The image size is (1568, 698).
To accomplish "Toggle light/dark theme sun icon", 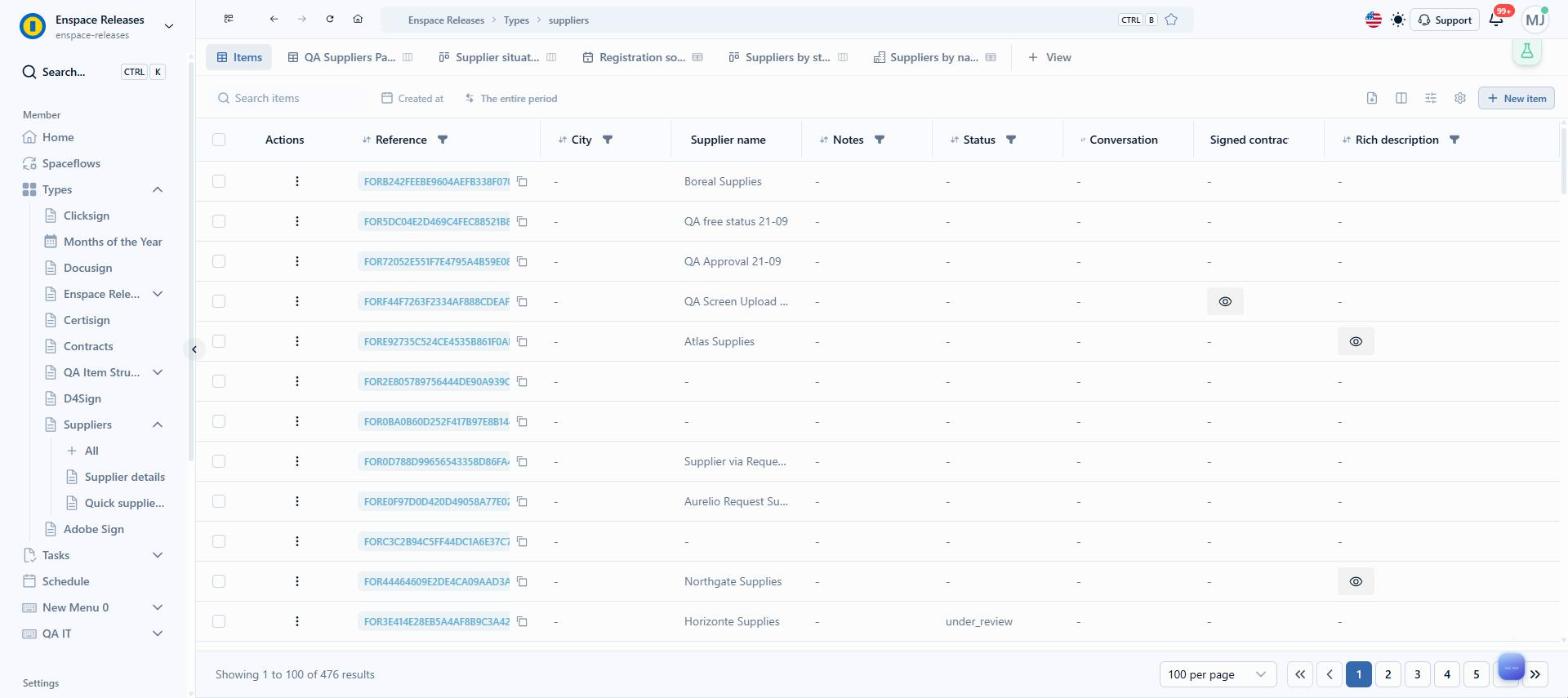I will [1398, 20].
